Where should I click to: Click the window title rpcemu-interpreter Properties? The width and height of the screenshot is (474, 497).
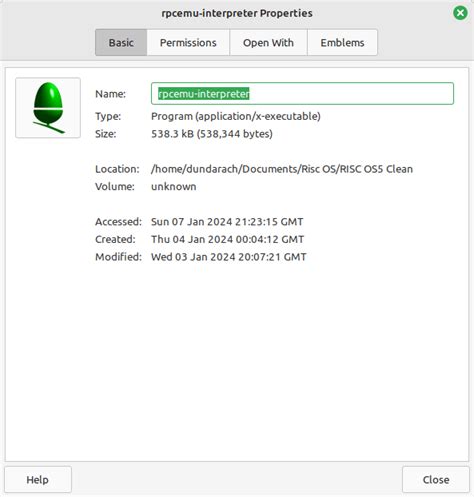237,13
